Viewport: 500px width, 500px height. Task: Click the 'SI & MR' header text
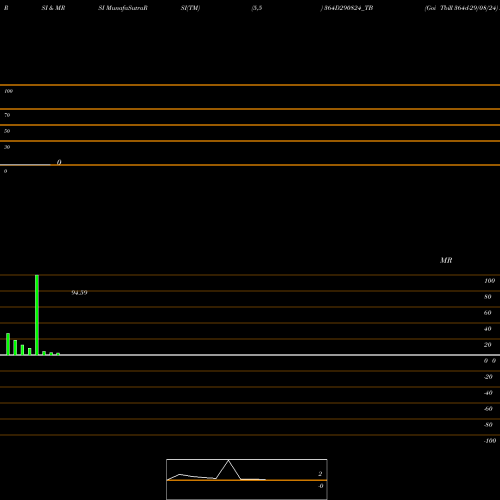click(53, 8)
